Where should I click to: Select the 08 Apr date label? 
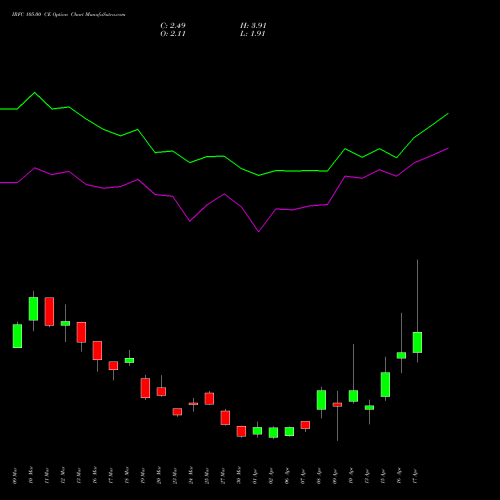coord(319,476)
